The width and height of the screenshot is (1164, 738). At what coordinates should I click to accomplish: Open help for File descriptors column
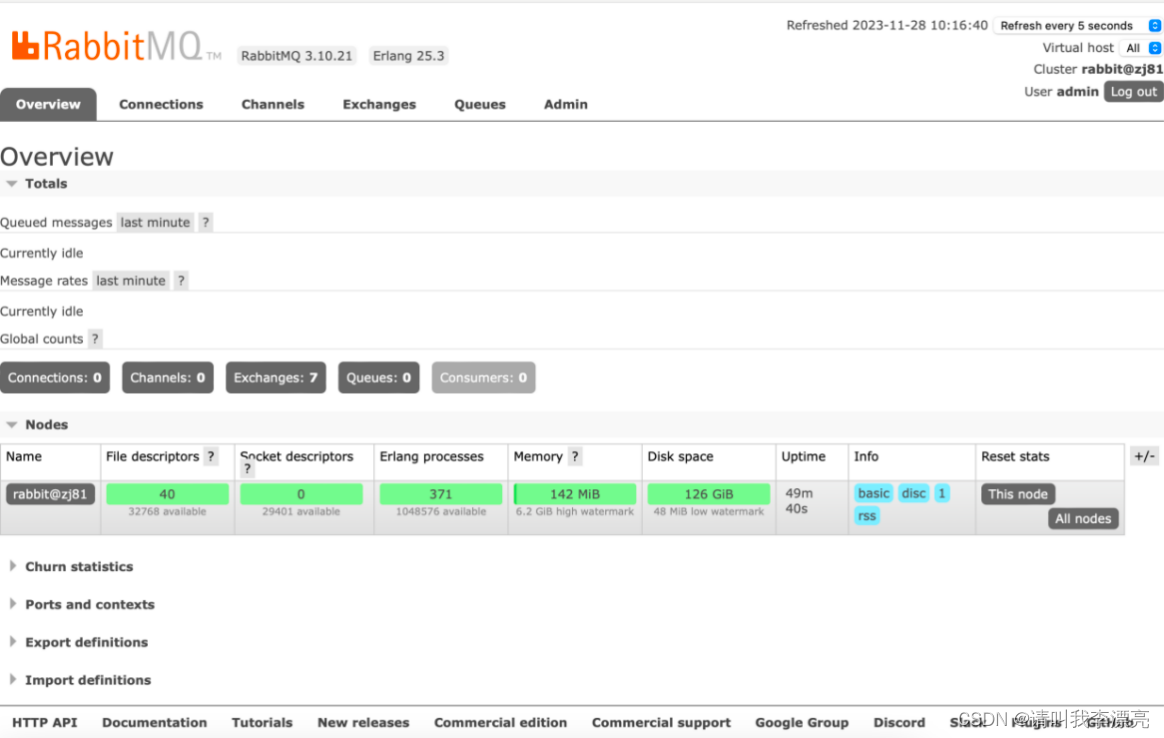point(211,457)
